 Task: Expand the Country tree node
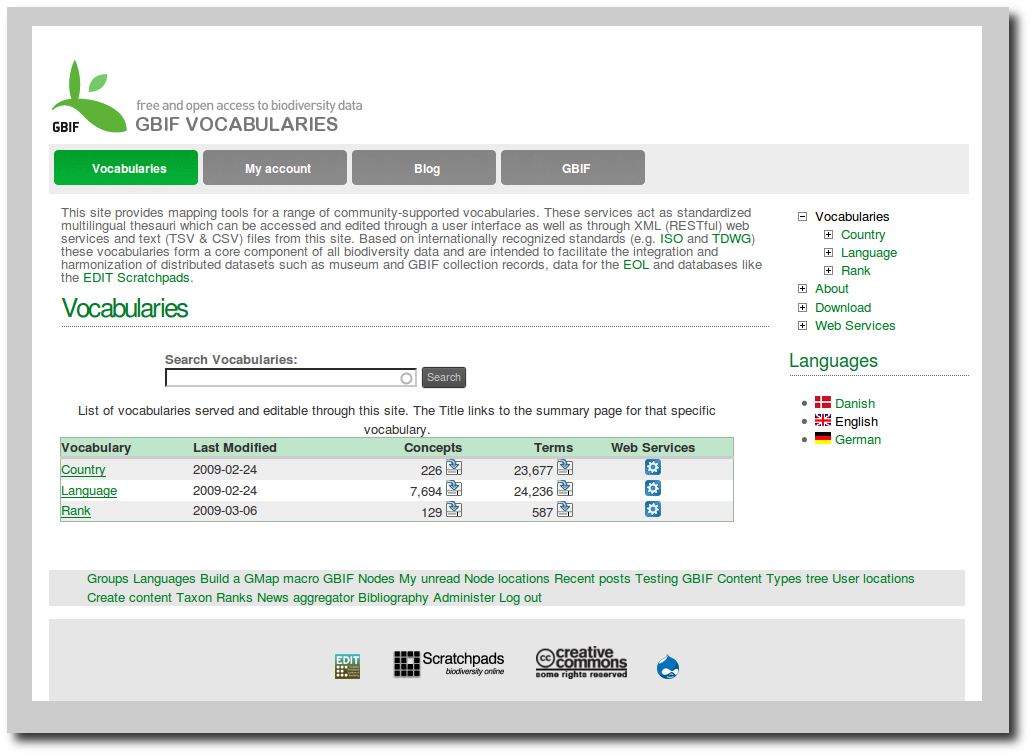(x=829, y=234)
